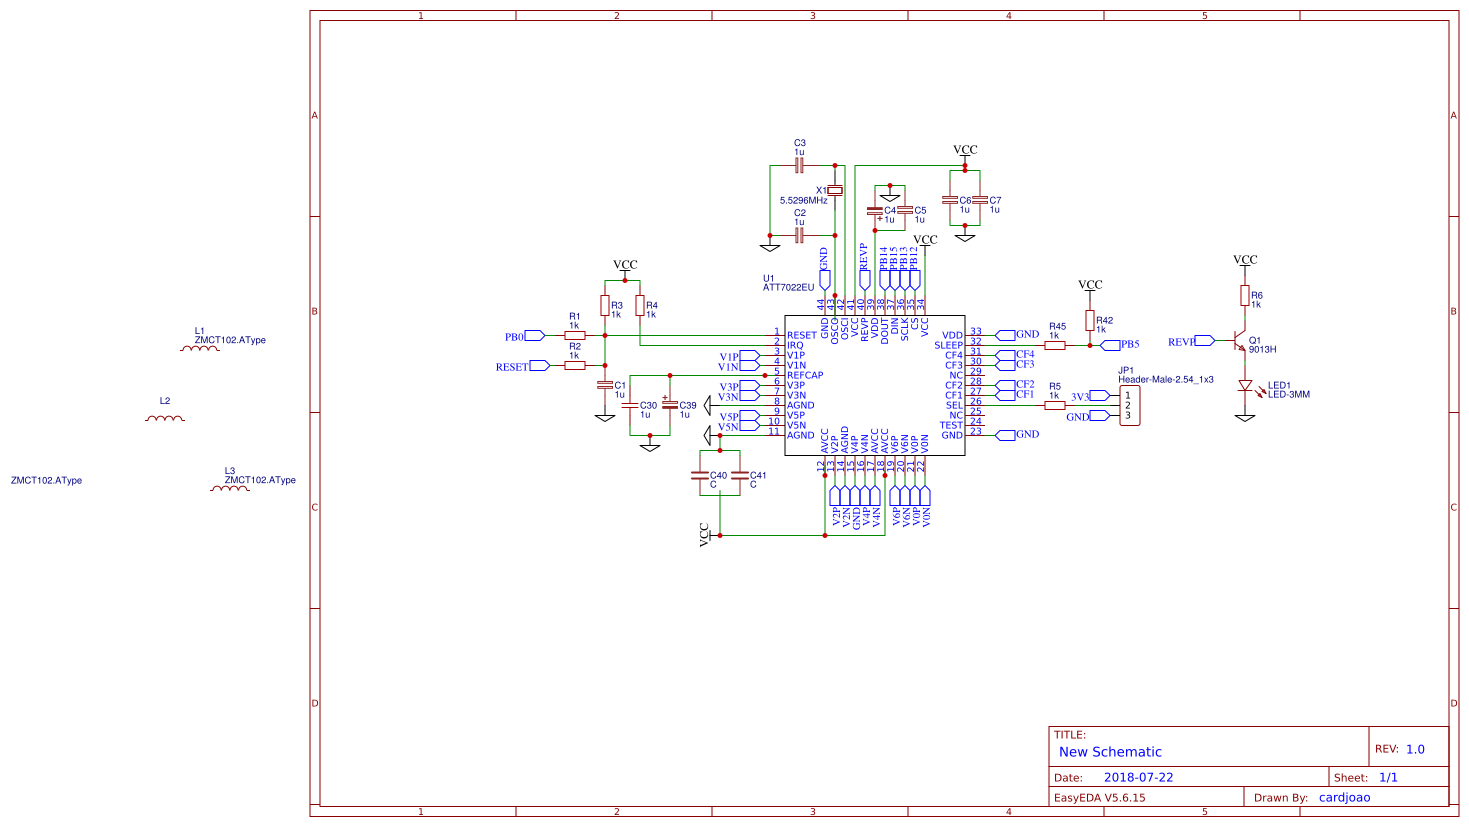Viewport: 1469px width, 827px height.
Task: Select the U1 ATT7022EU chip body
Action: (875, 385)
